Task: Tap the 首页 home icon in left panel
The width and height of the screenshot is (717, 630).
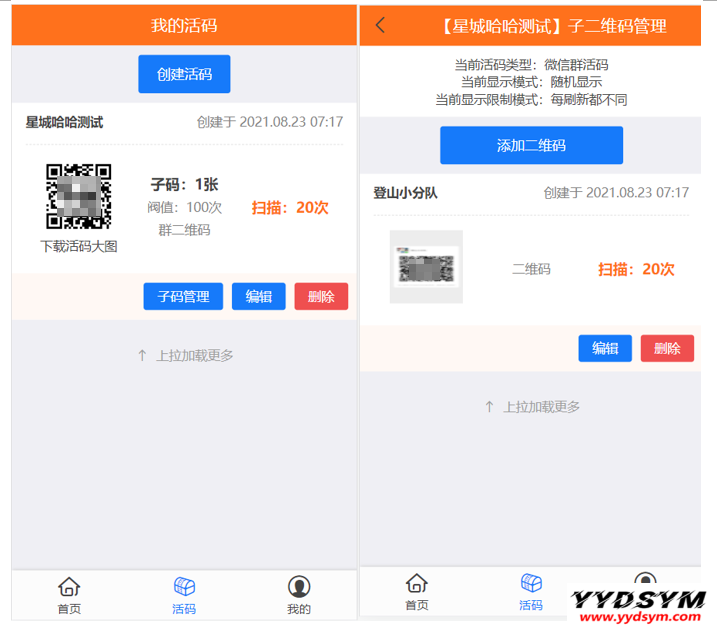Action: tap(69, 586)
